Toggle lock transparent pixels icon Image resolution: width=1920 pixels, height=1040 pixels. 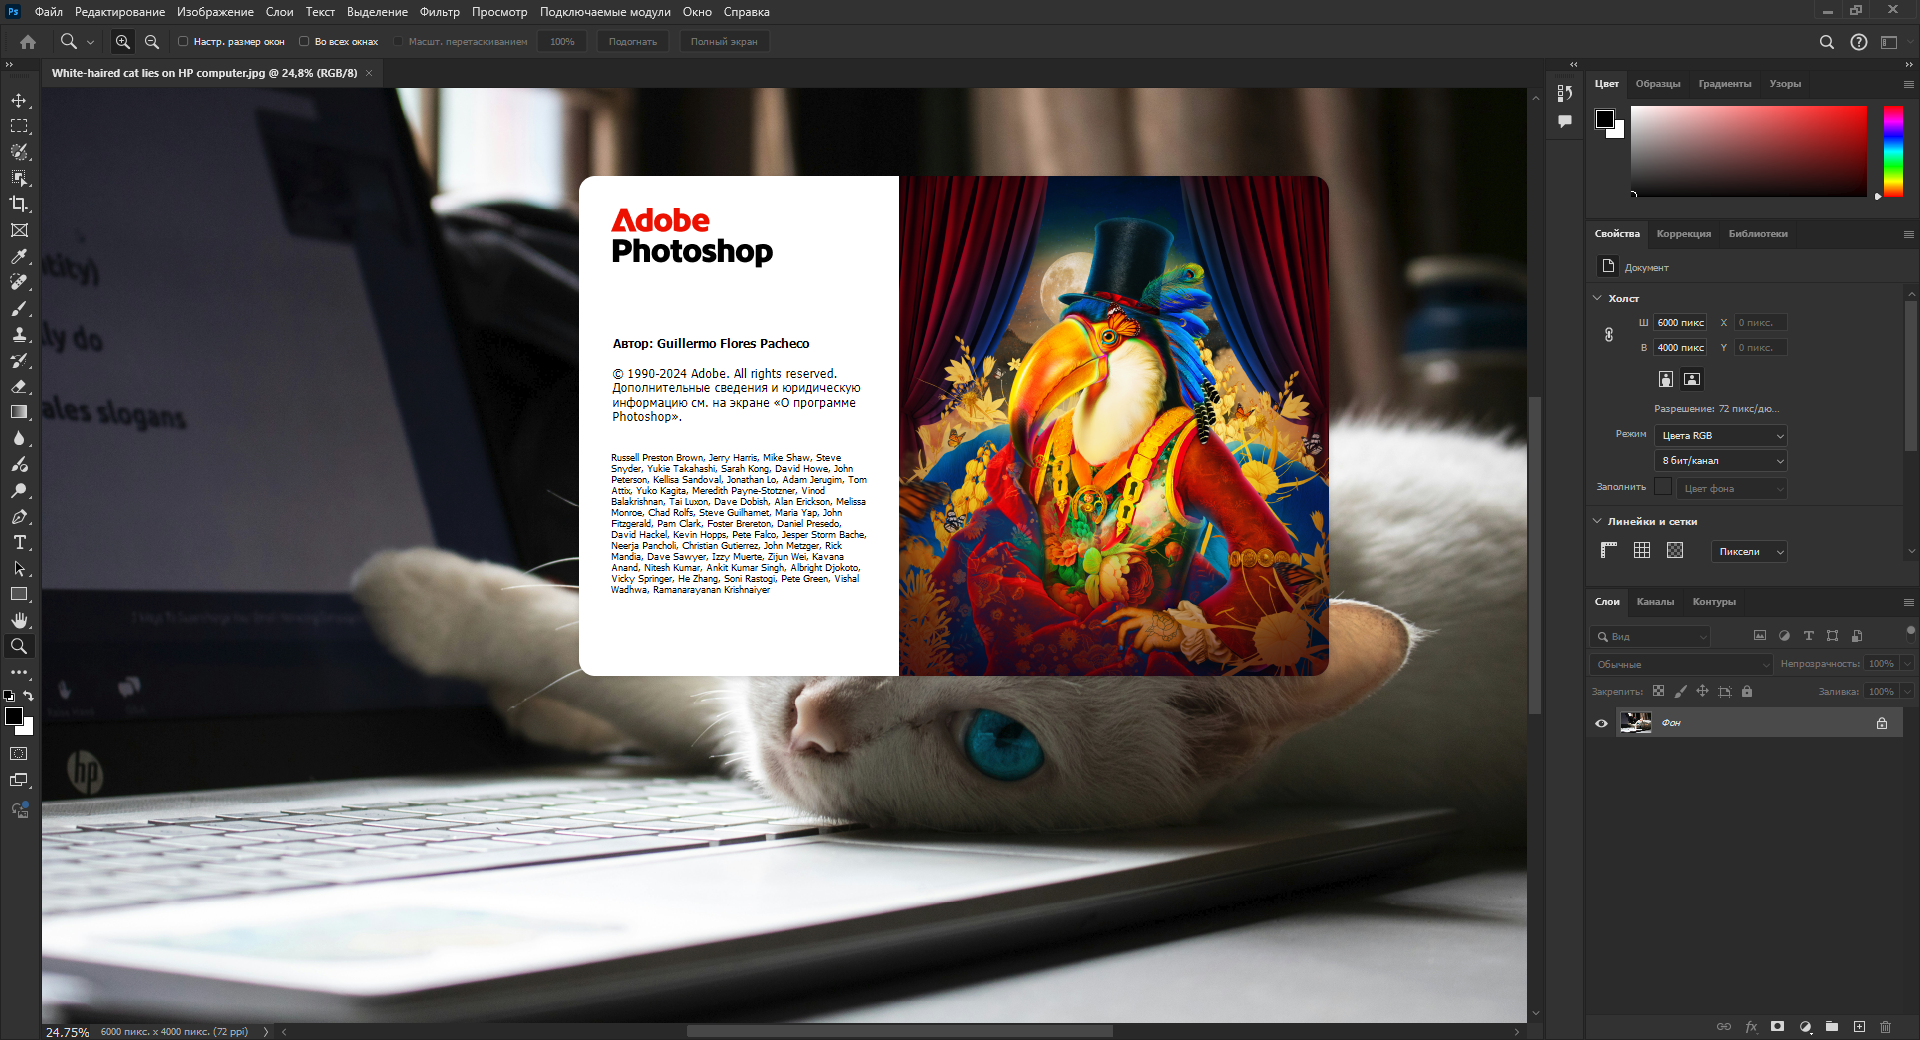coord(1659,691)
